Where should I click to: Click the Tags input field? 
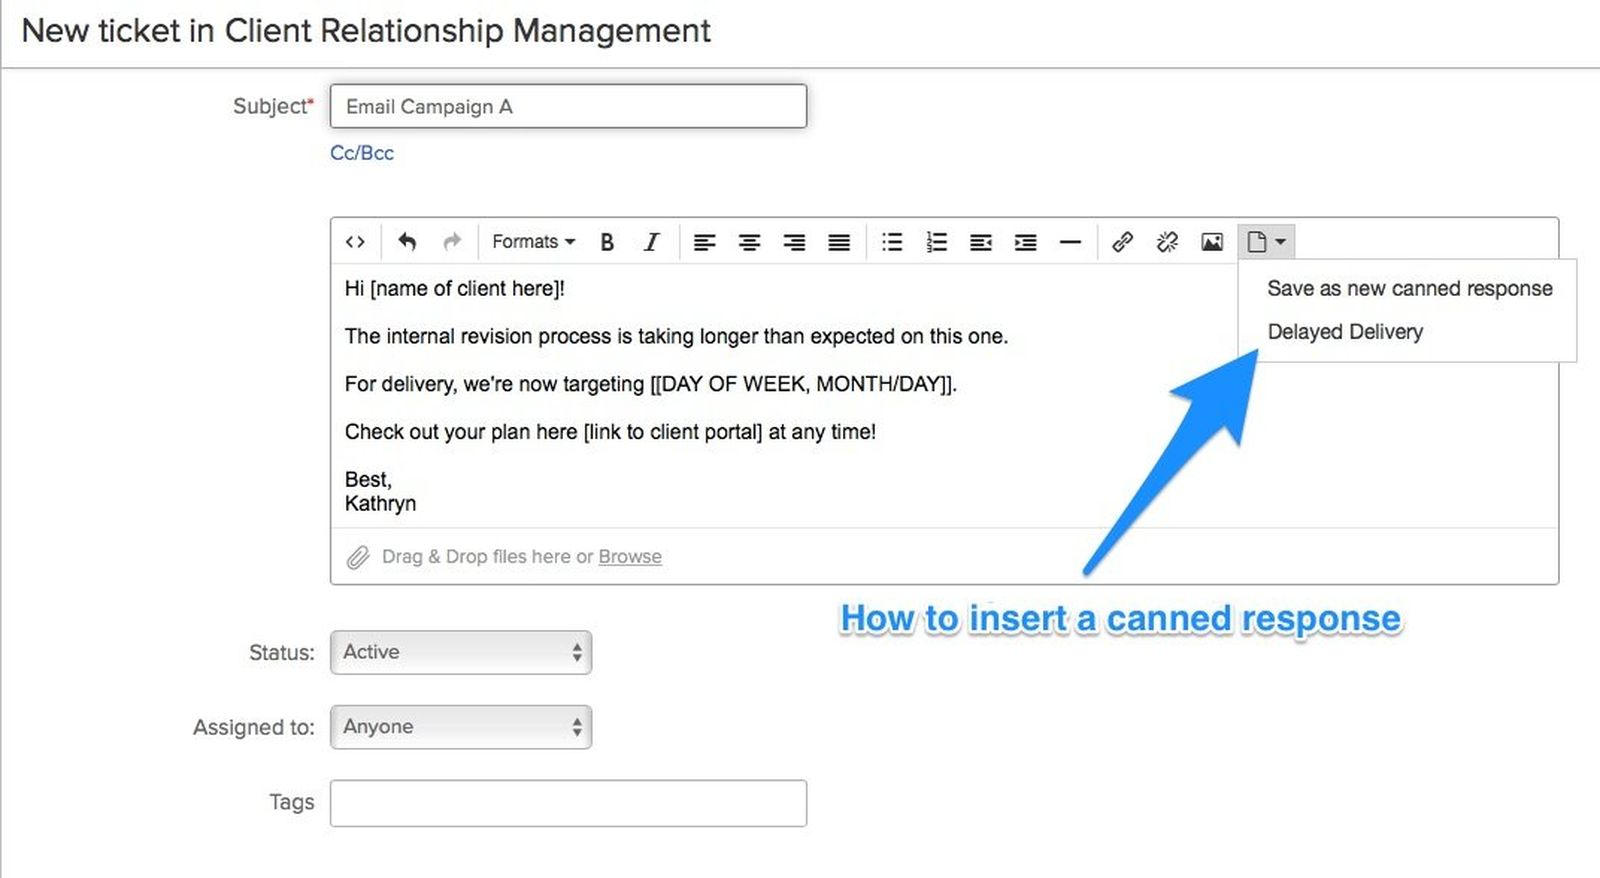click(x=568, y=803)
